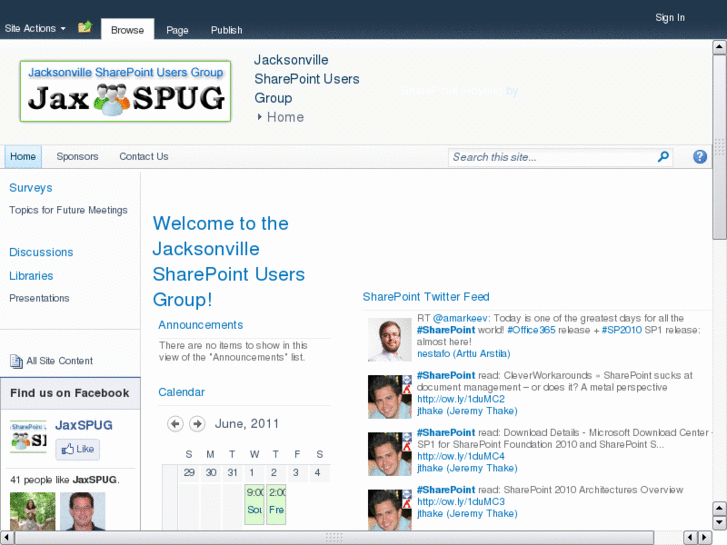
Task: Click Jeremy Thake avatar beside CleverWorkarounds tweet
Action: click(x=389, y=397)
